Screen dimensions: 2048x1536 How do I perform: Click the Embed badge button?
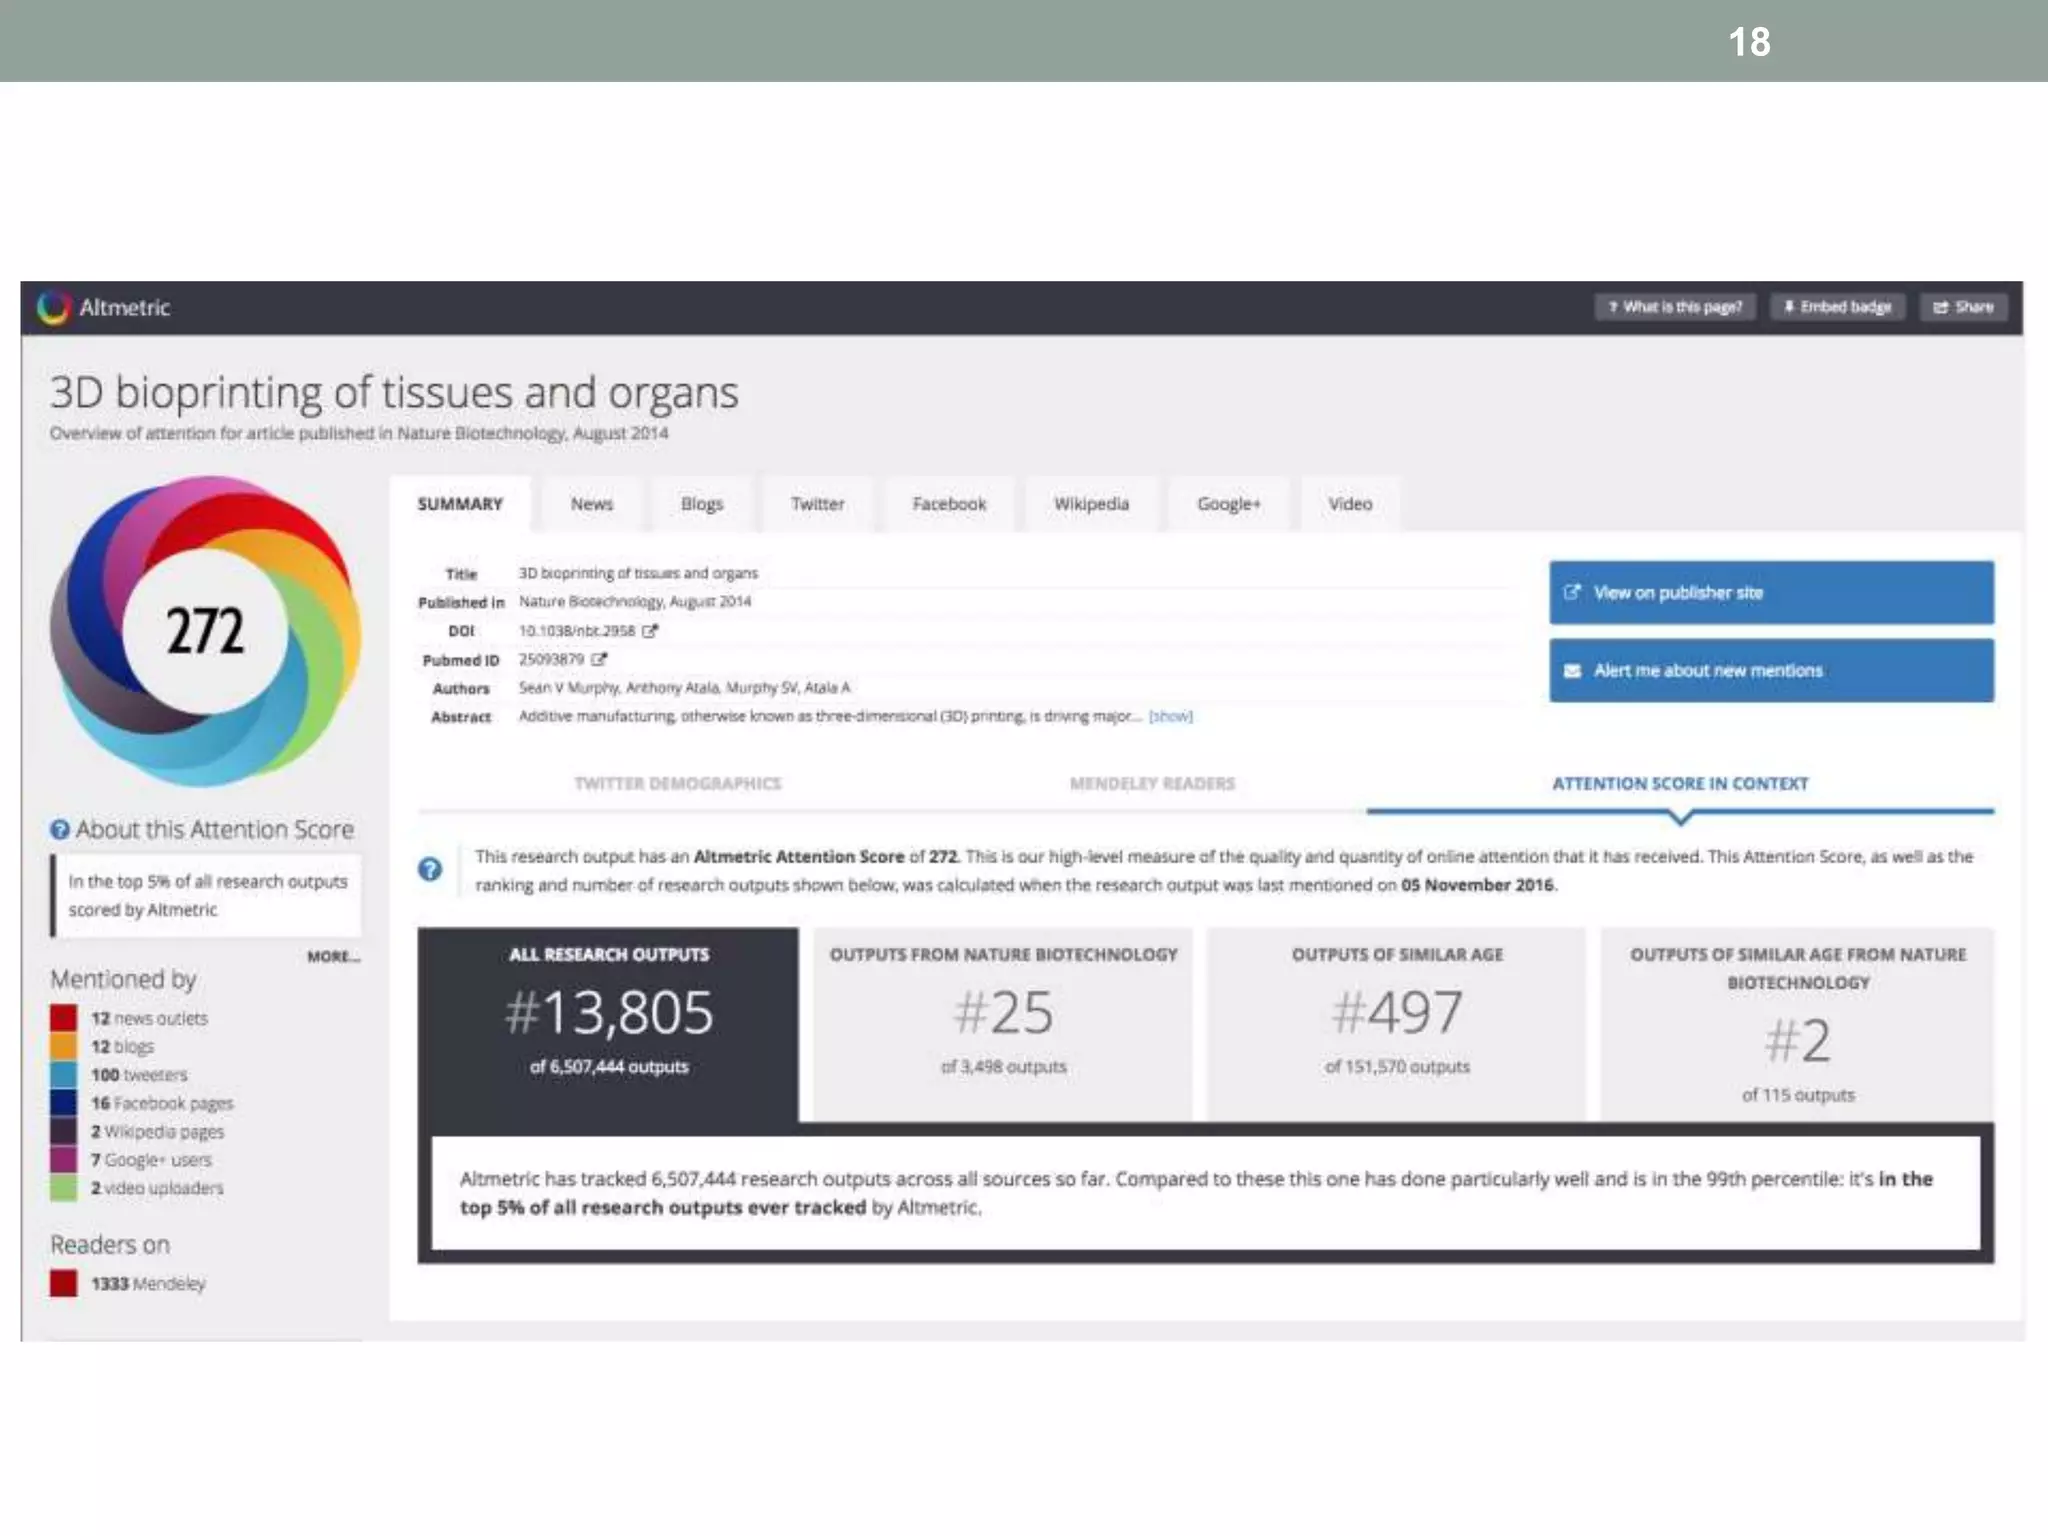pyautogui.click(x=1837, y=307)
